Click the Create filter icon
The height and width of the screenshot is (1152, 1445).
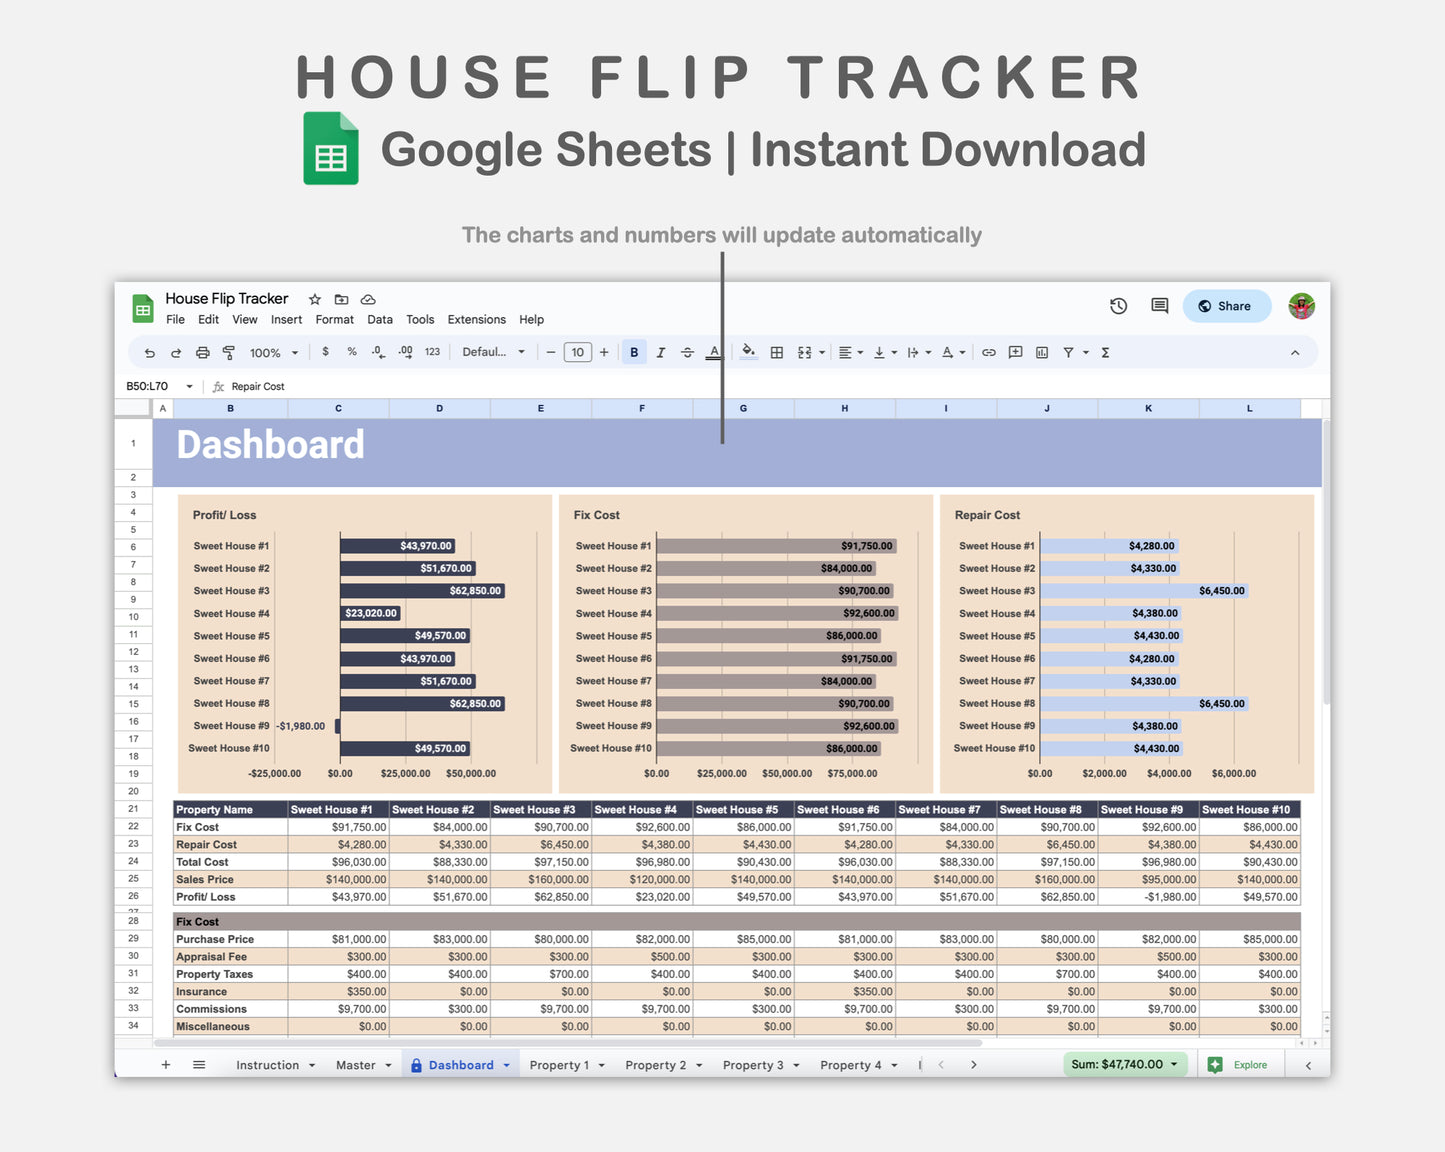(1069, 352)
